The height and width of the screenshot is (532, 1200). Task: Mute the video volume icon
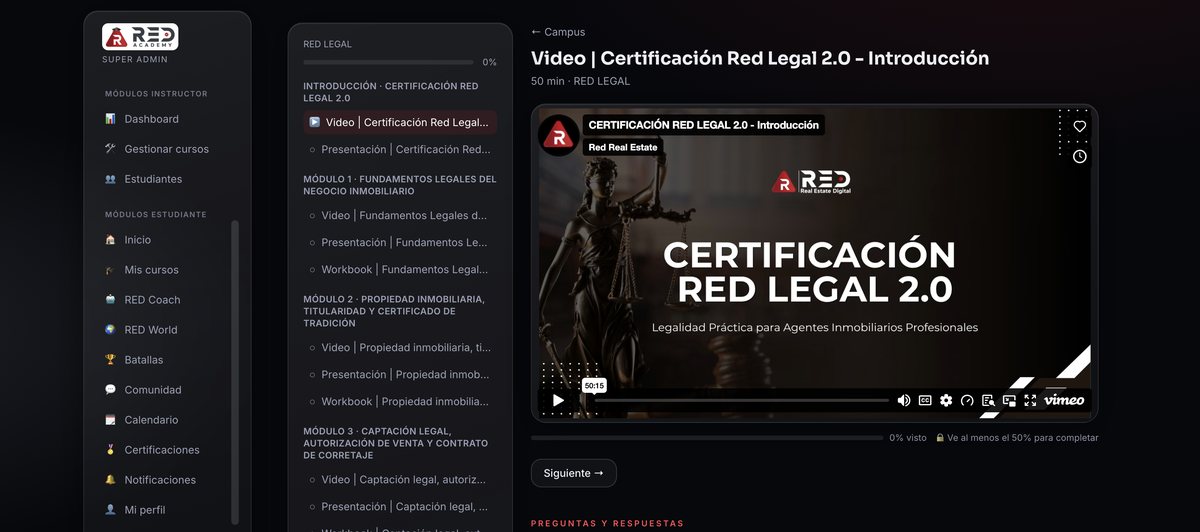[x=903, y=400]
